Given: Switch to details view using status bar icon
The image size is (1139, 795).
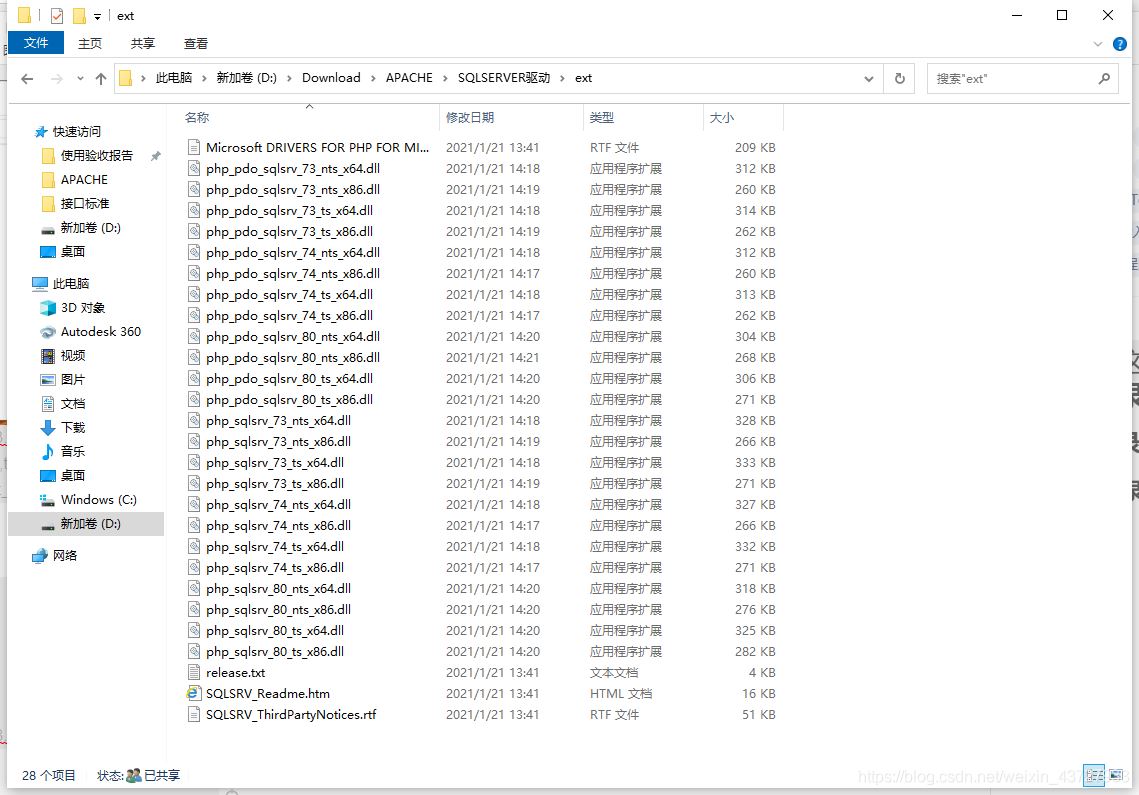Looking at the screenshot, I should coord(1094,775).
